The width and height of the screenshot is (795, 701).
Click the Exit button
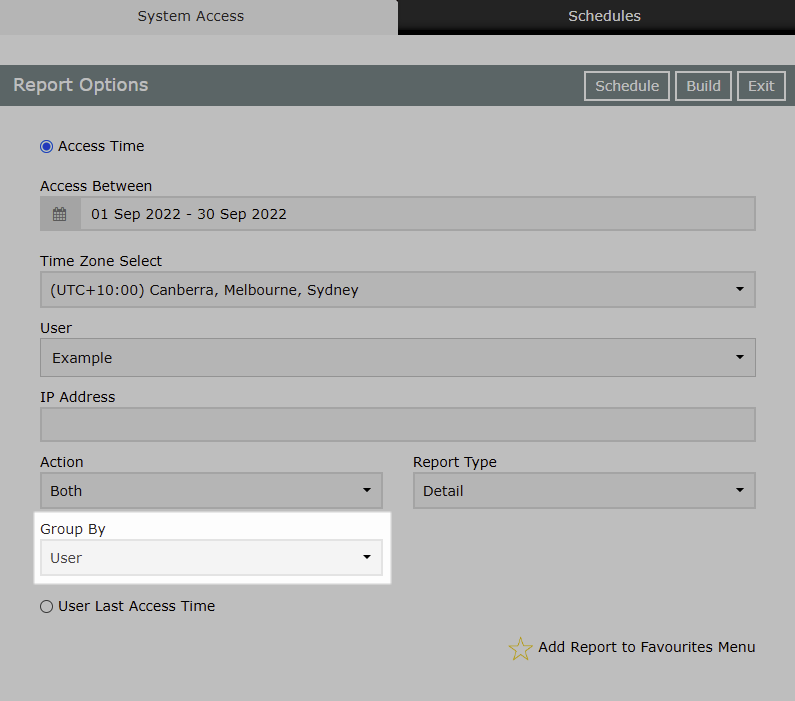coord(761,86)
